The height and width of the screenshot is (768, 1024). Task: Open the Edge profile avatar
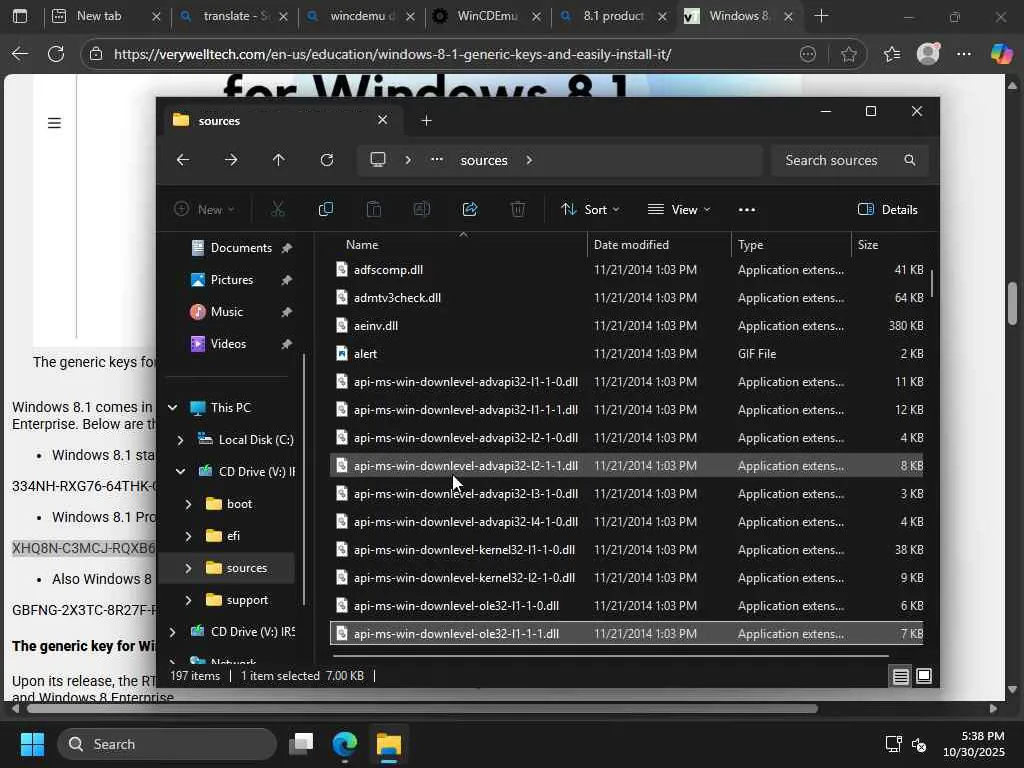[x=928, y=54]
